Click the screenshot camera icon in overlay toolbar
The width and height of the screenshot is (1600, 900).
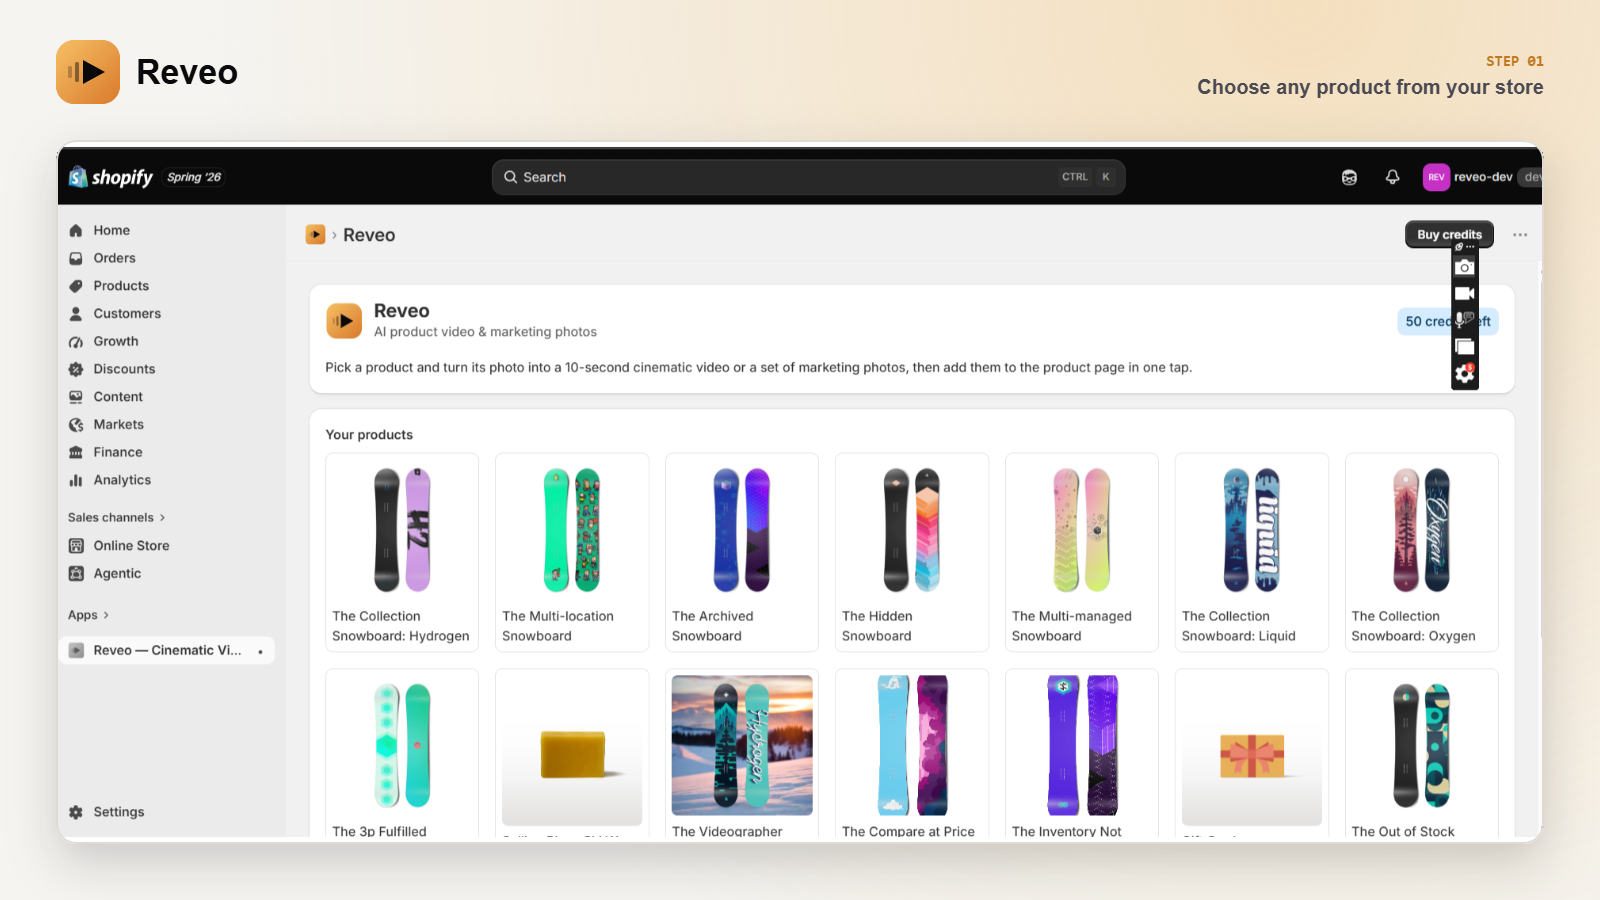(1465, 267)
